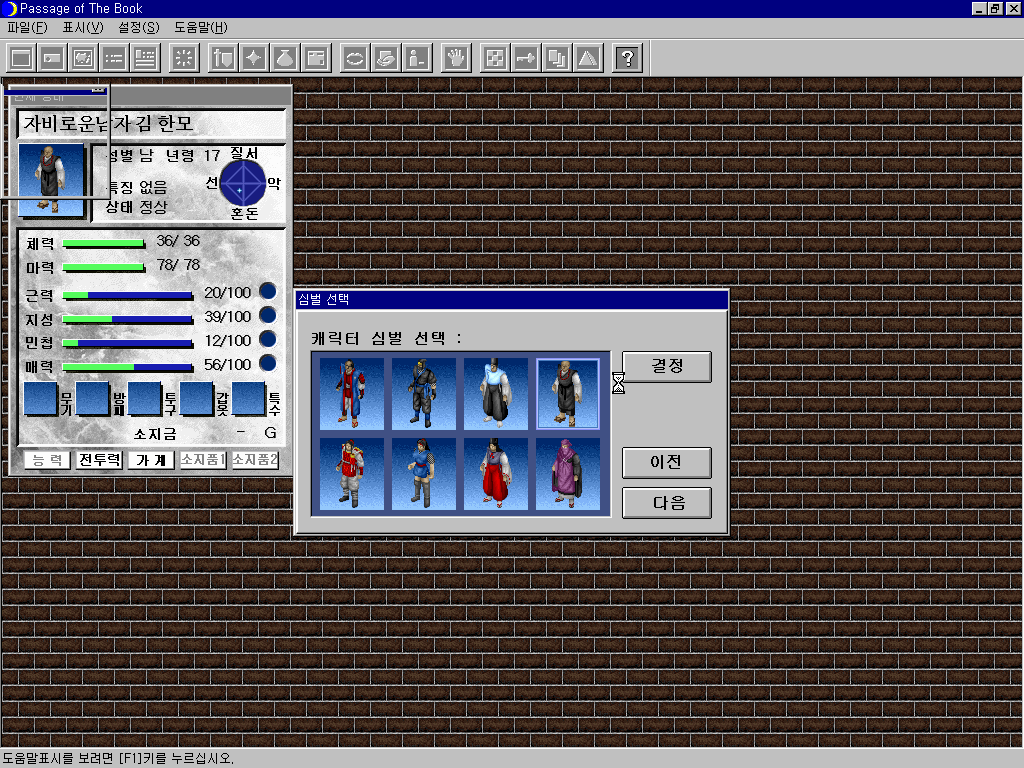Click the sword and shield toolbar icon
Image resolution: width=1024 pixels, height=768 pixels.
(x=223, y=58)
